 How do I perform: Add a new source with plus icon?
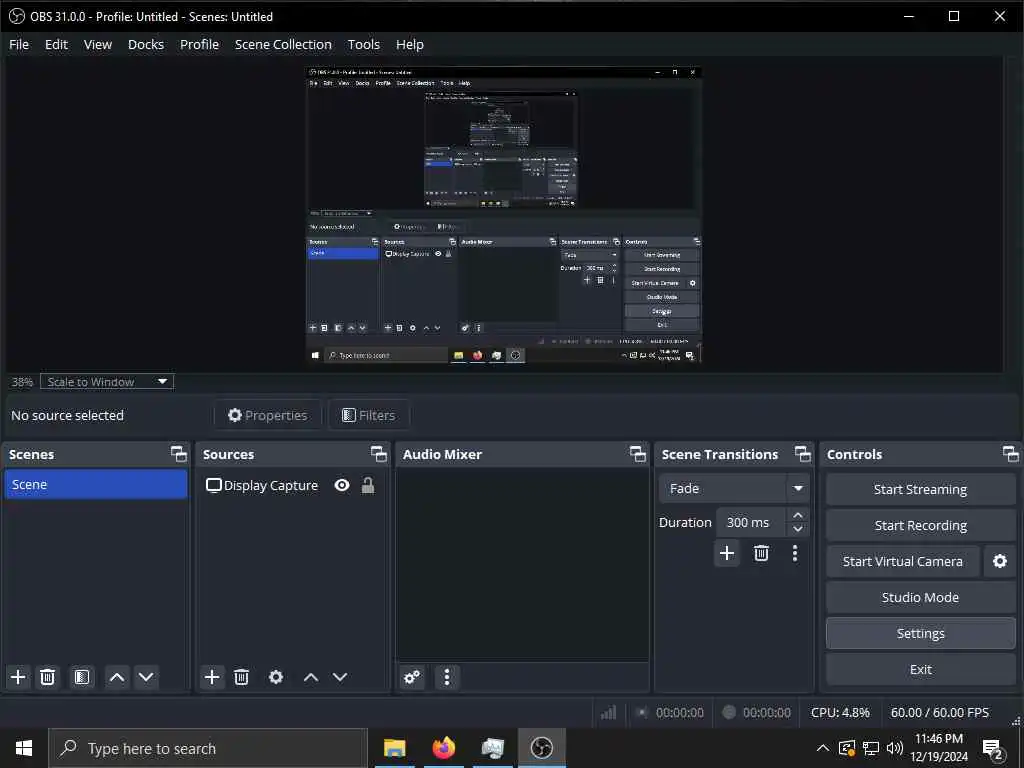pos(212,677)
